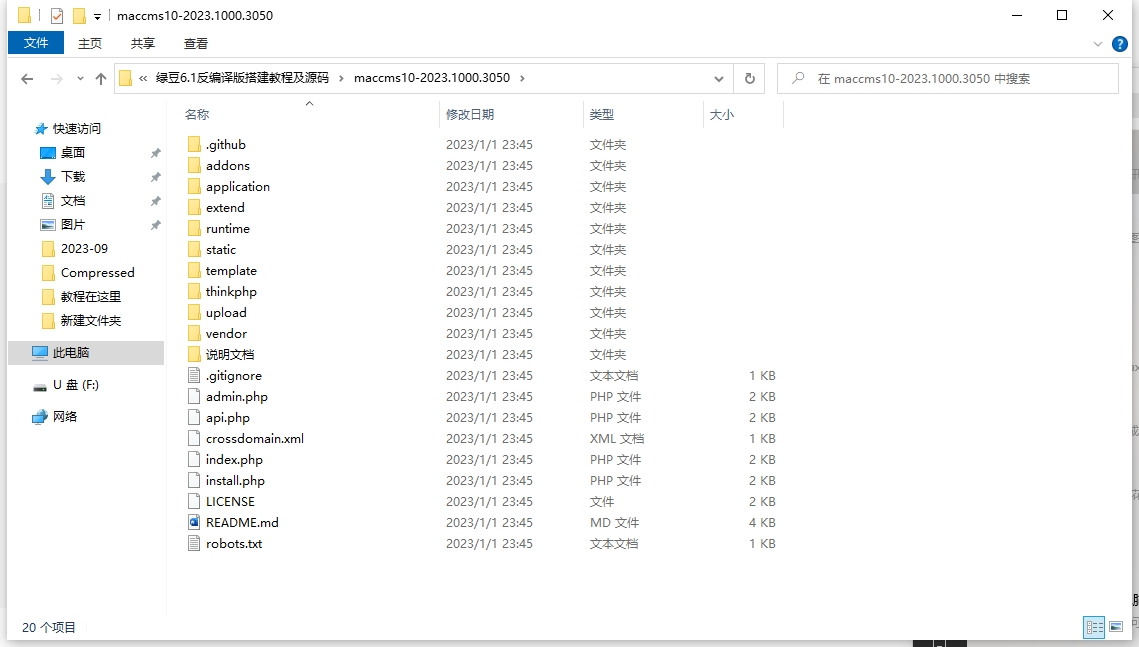Select the 说明文档 folder name

coord(230,354)
